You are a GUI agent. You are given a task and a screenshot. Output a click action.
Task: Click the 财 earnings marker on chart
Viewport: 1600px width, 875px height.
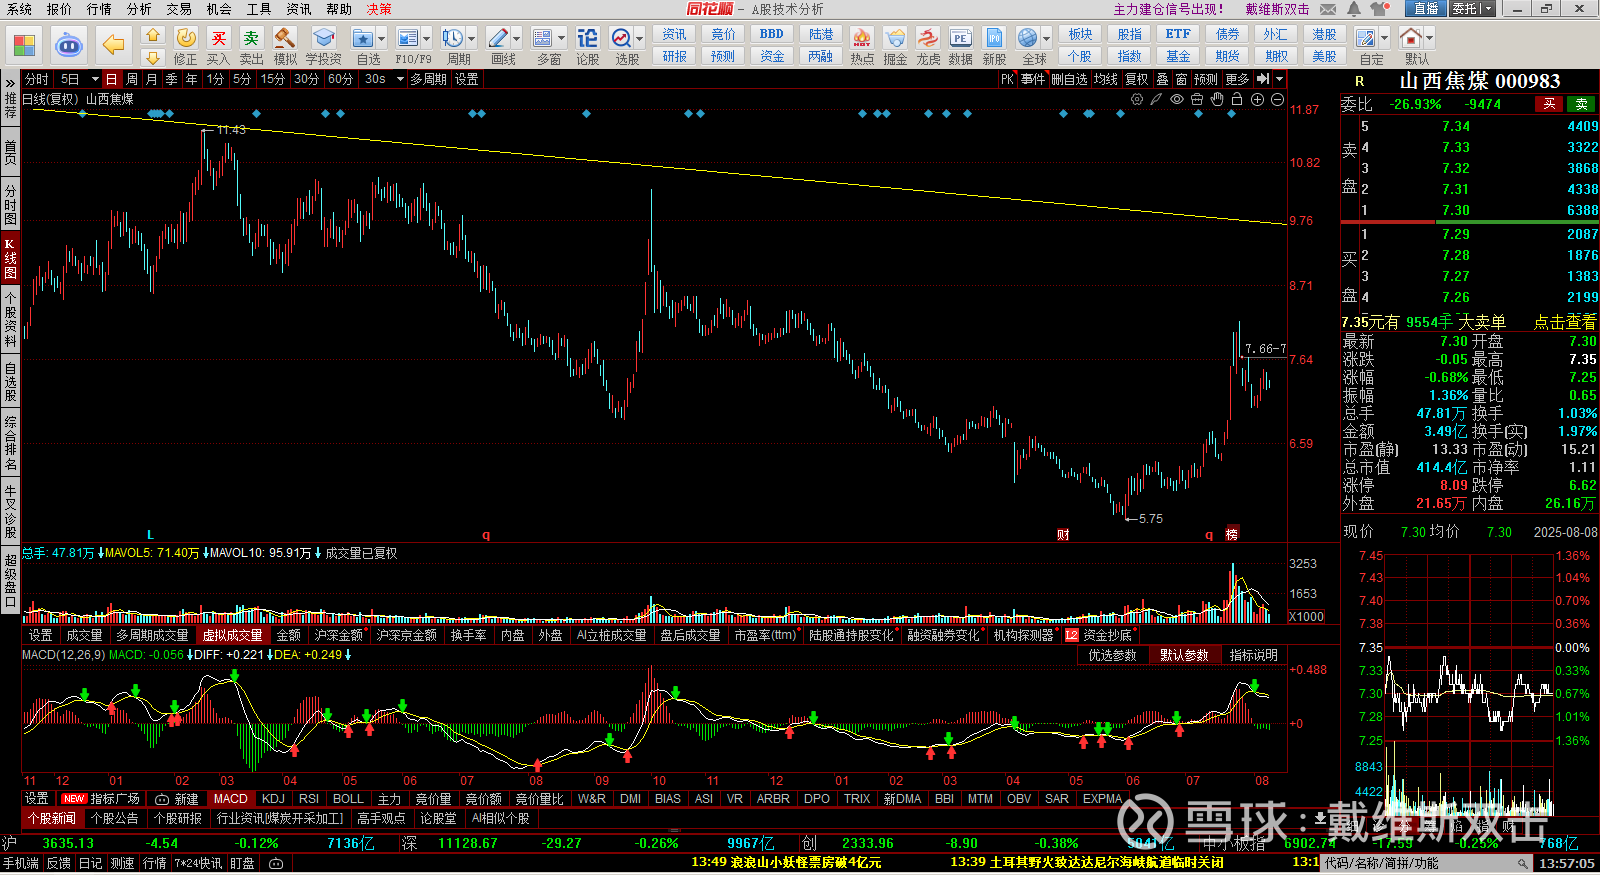[x=1063, y=535]
